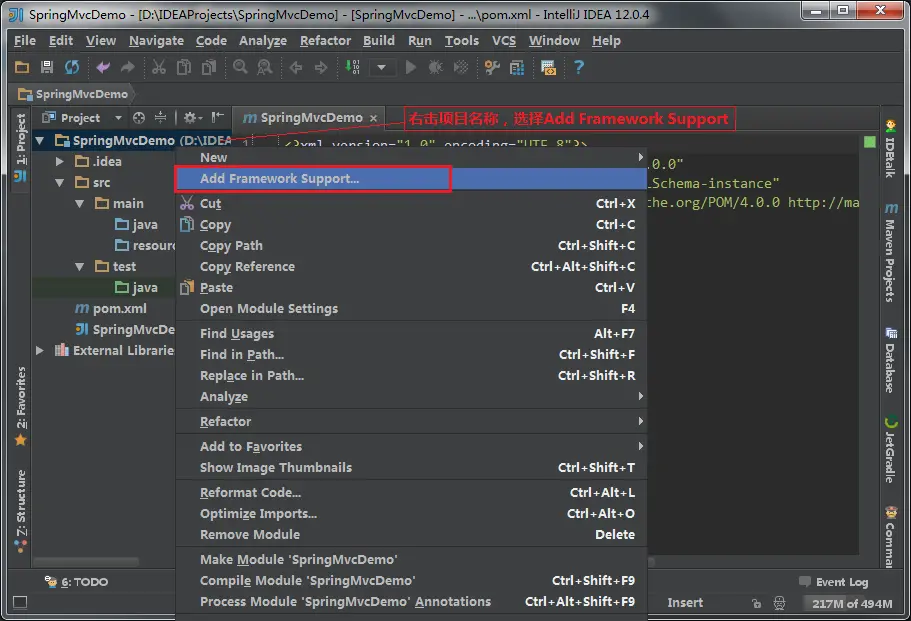
Task: Click the Find magnifier icon
Action: coord(240,67)
